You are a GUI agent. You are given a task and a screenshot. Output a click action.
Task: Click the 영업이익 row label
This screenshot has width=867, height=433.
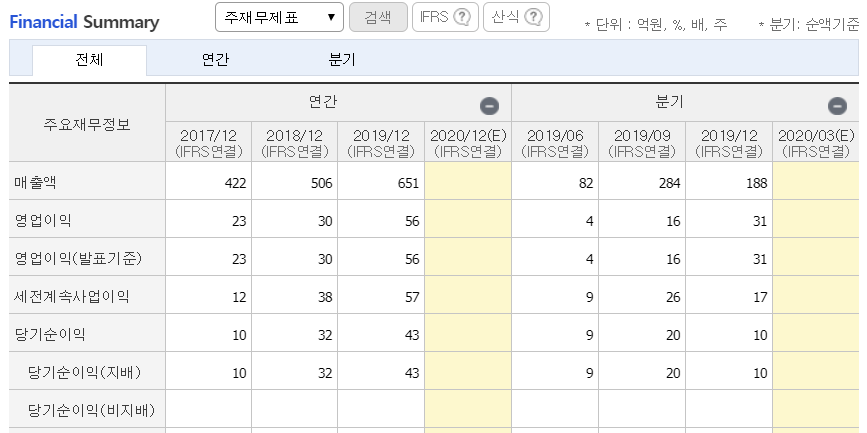click(x=43, y=221)
